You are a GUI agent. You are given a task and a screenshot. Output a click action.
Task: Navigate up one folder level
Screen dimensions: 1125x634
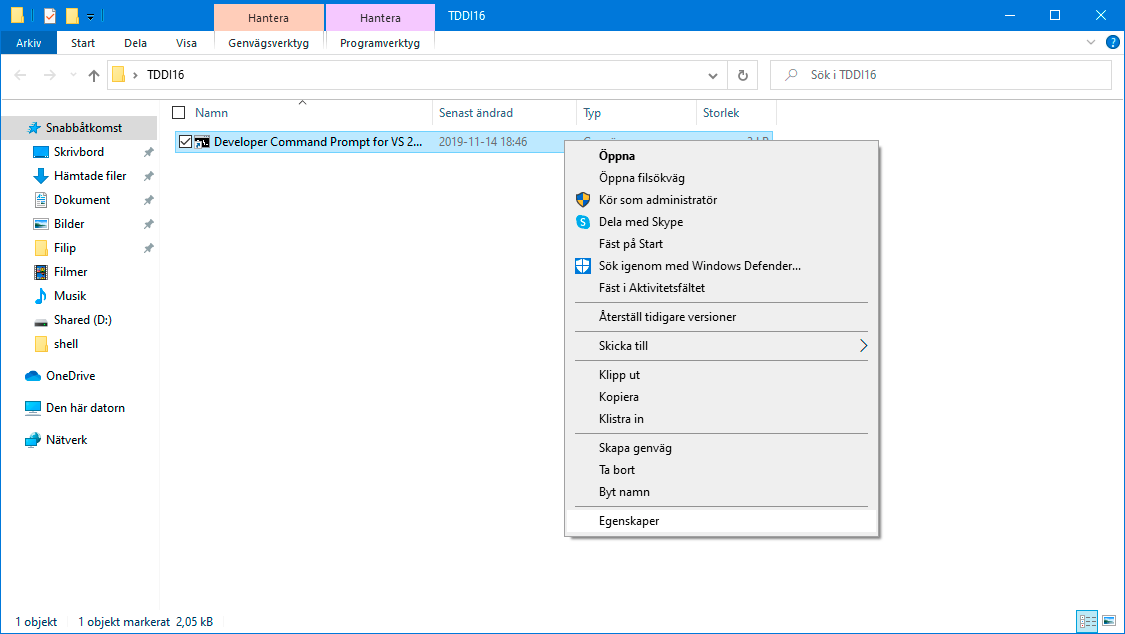[x=93, y=75]
